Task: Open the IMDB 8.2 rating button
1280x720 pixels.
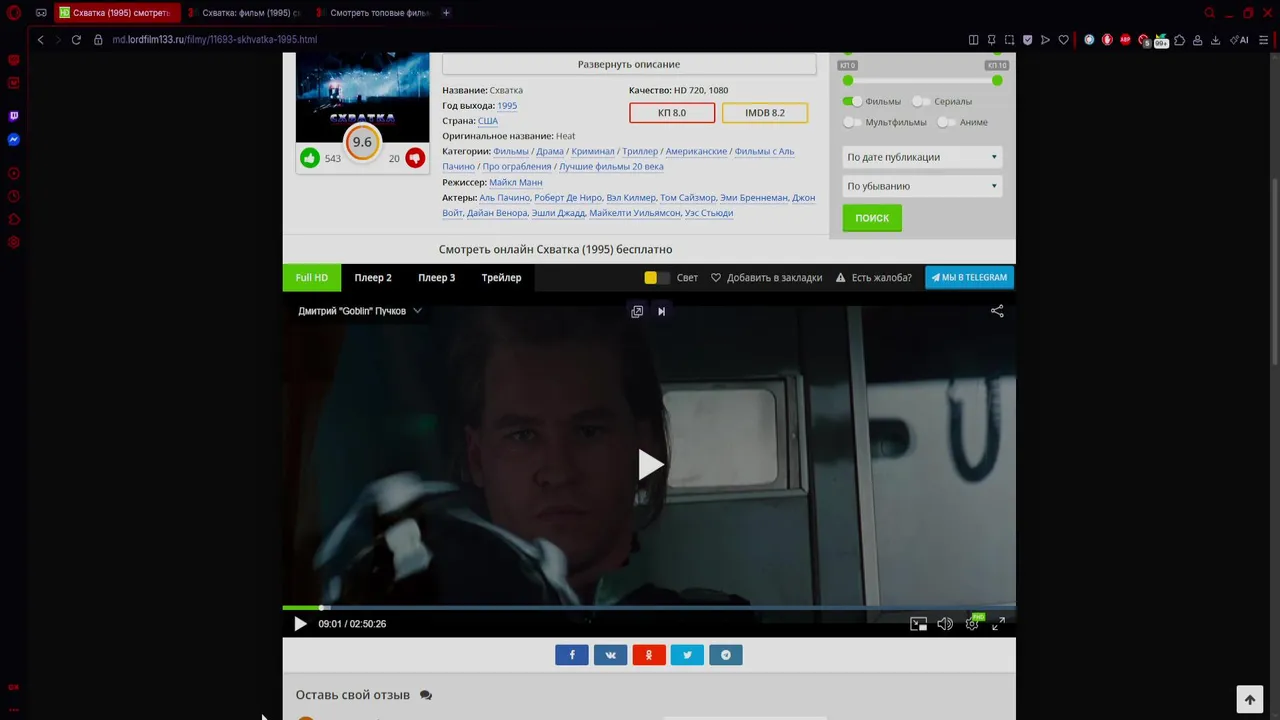Action: 765,113
